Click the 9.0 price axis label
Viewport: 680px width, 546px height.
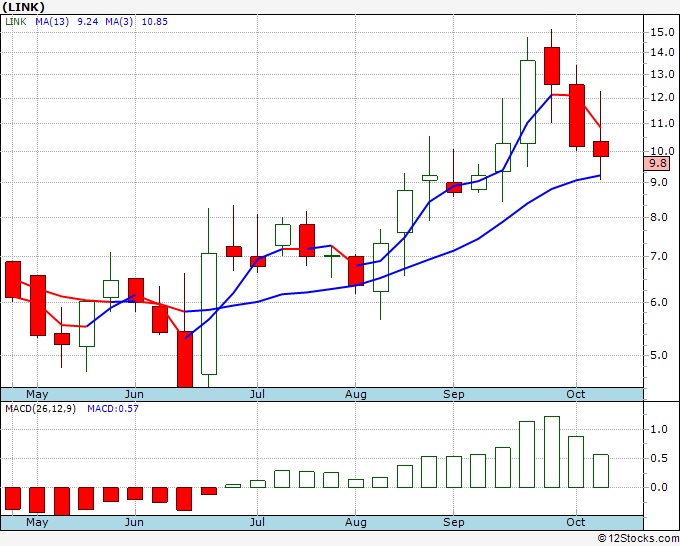click(x=659, y=182)
